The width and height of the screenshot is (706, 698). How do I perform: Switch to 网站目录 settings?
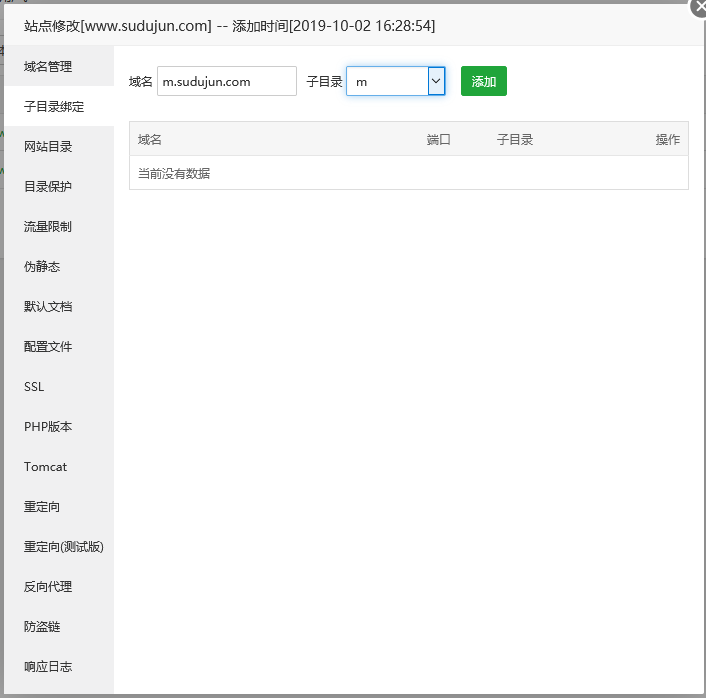(x=48, y=147)
